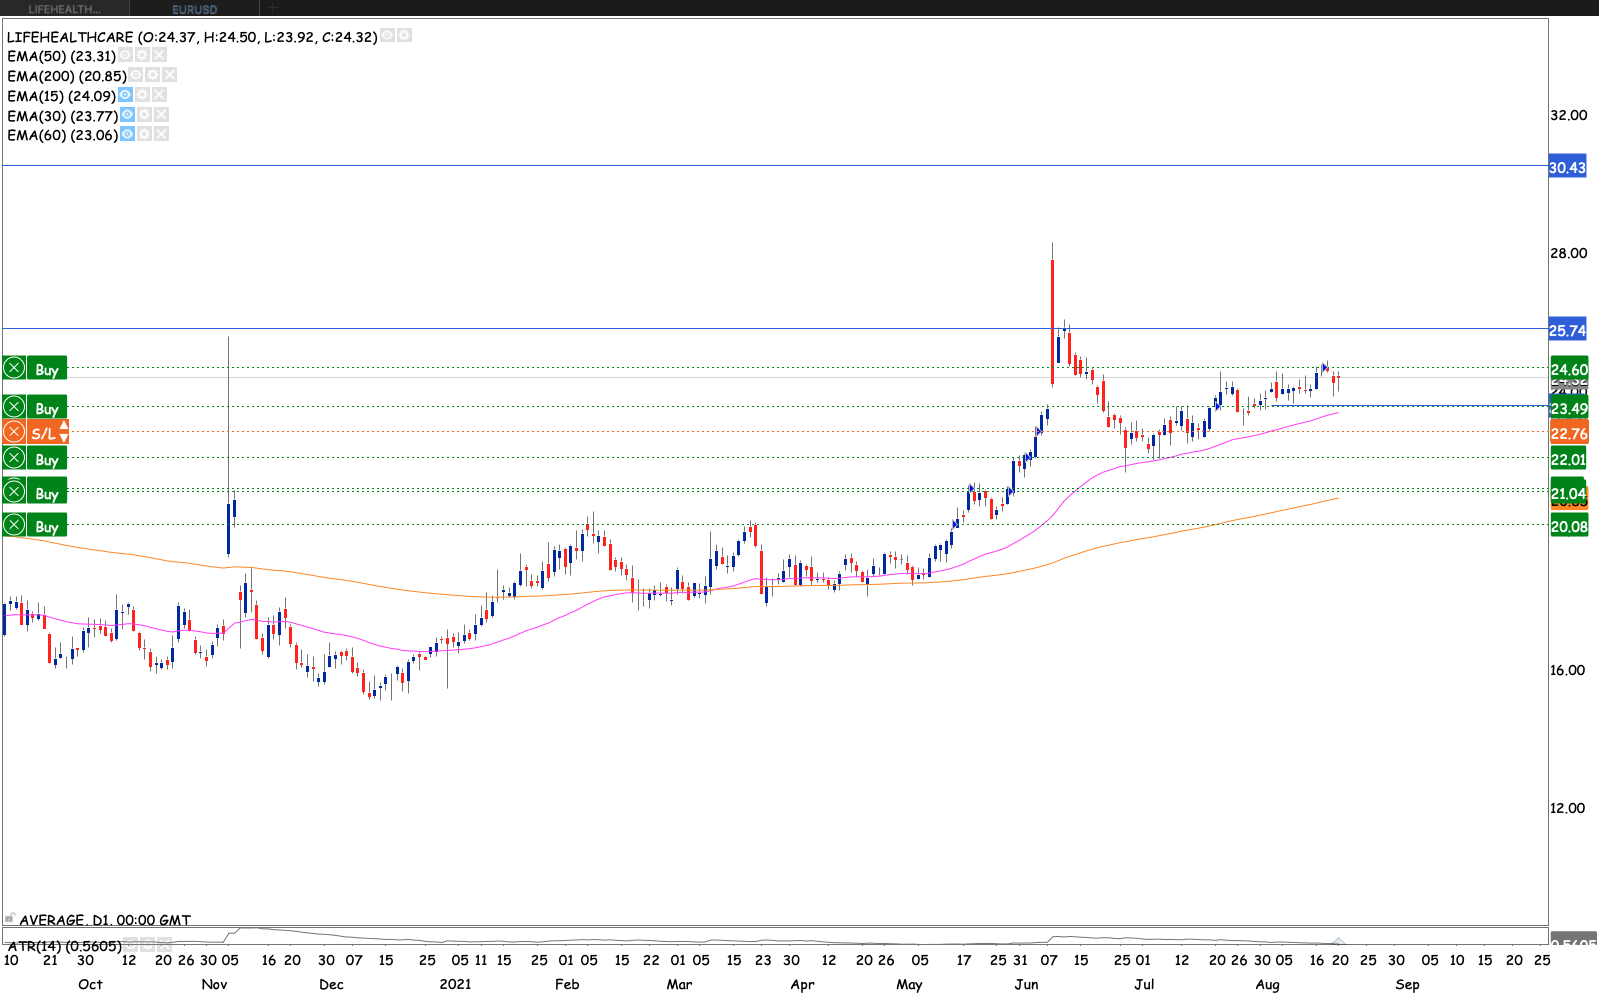Remove the EMA(200) indicator with its X icon
The image size is (1599, 993).
pos(170,75)
